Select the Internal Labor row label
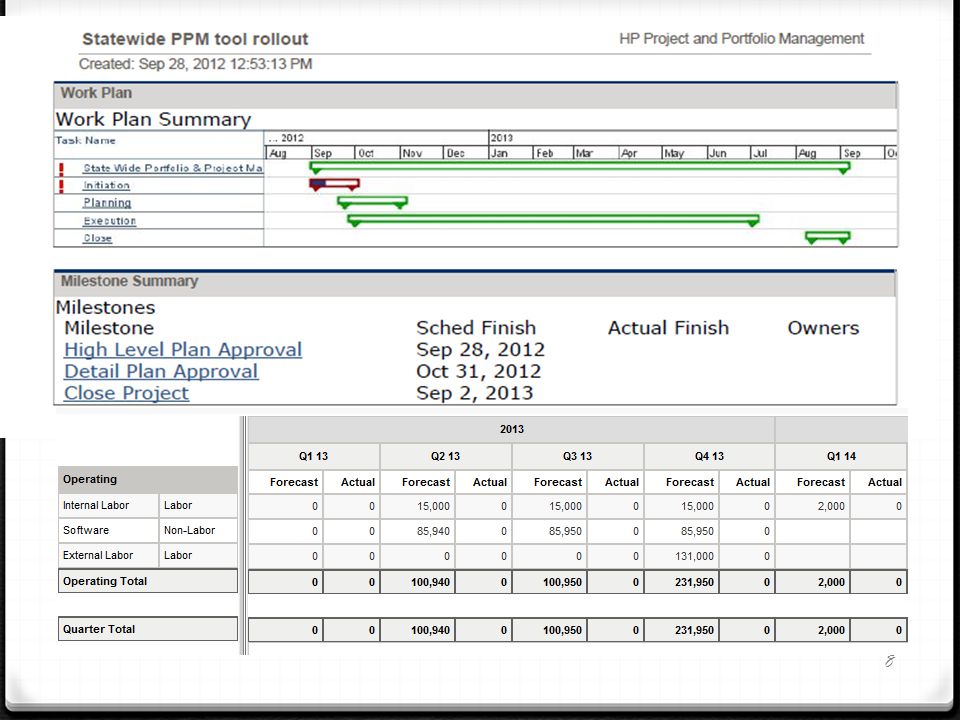 pos(108,506)
